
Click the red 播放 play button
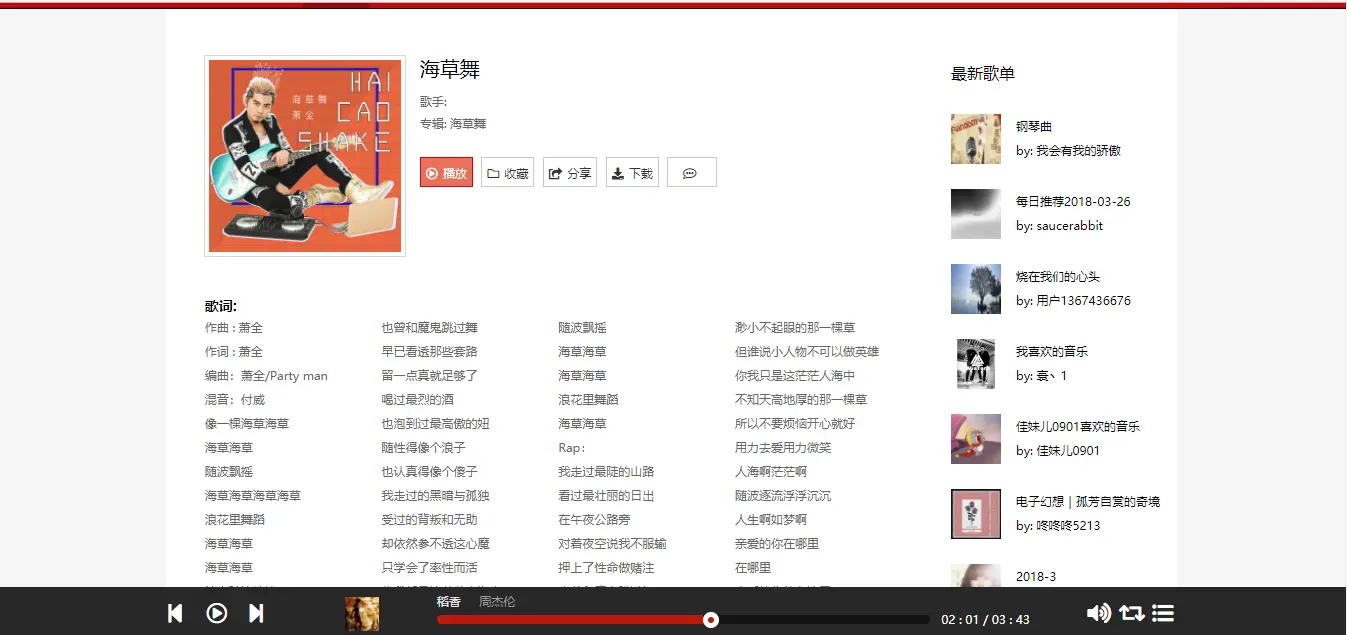[446, 172]
